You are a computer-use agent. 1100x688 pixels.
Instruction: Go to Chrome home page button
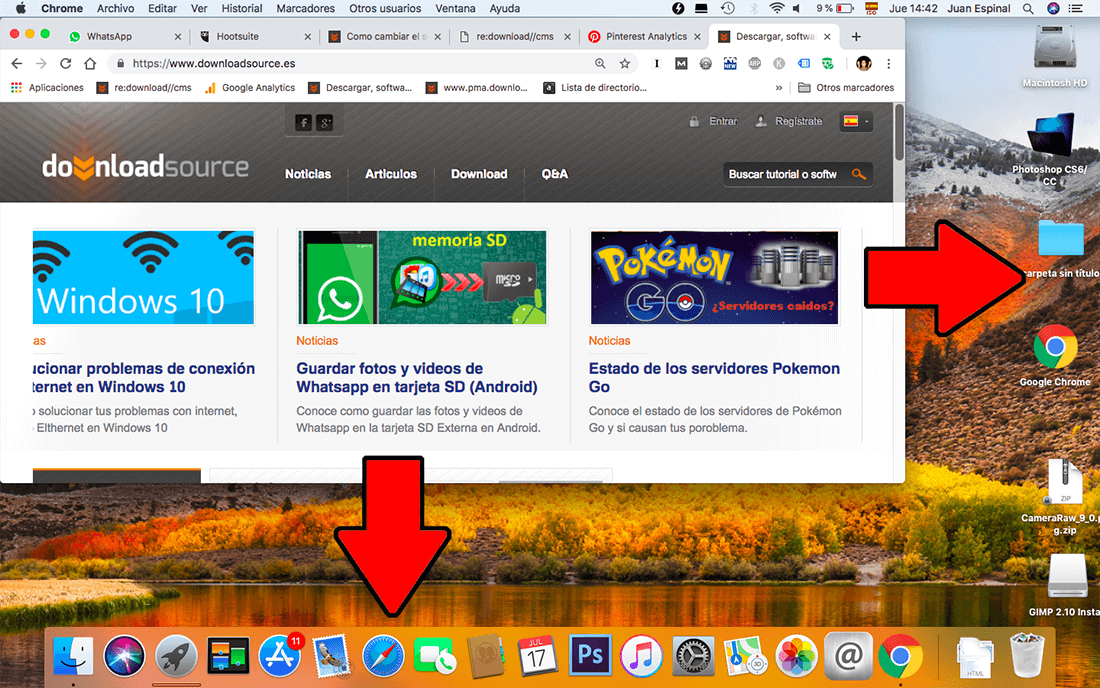[x=90, y=63]
